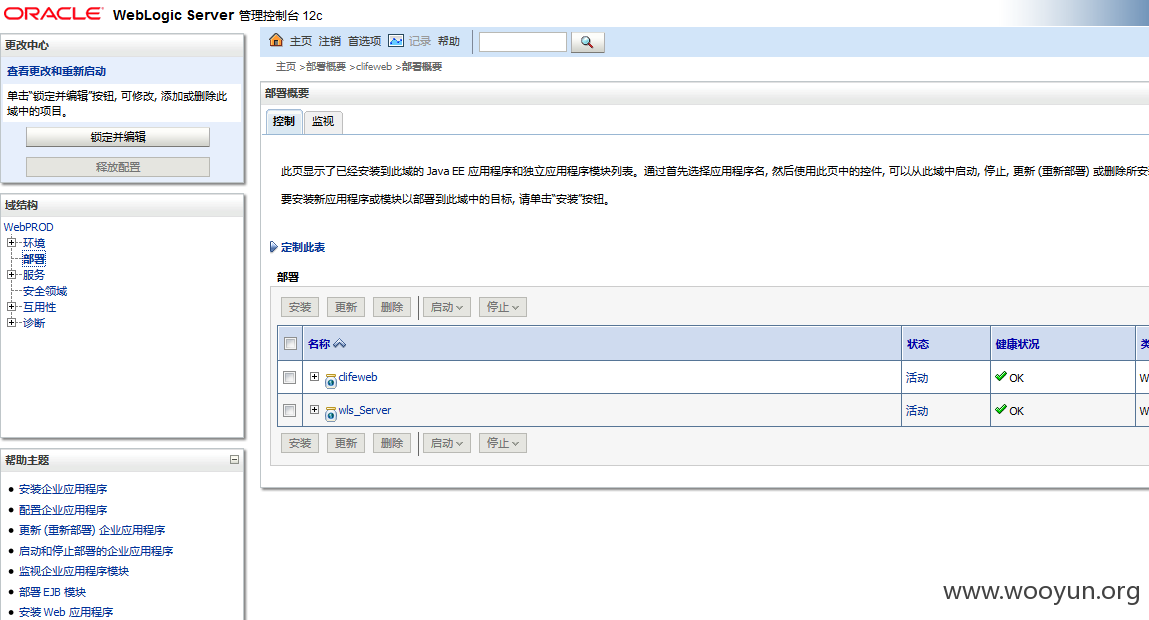This screenshot has width=1149, height=620.
Task: Expand the clifeweb deployment row
Action: tap(314, 377)
